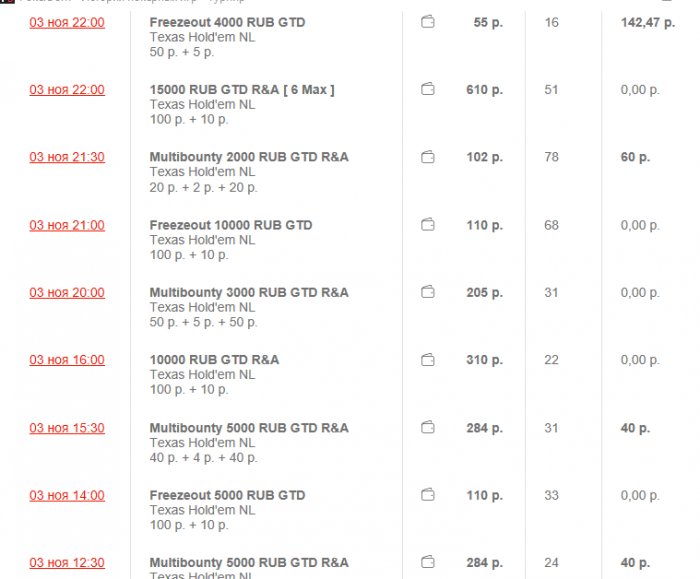
Task: Open the 03 ноя 16:00 tournament link
Action: 66,360
